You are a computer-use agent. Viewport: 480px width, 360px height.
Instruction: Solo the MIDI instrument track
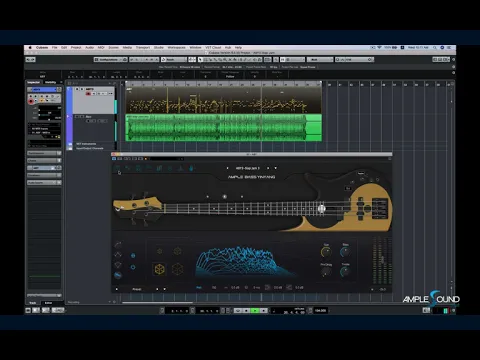pyautogui.click(x=82, y=89)
